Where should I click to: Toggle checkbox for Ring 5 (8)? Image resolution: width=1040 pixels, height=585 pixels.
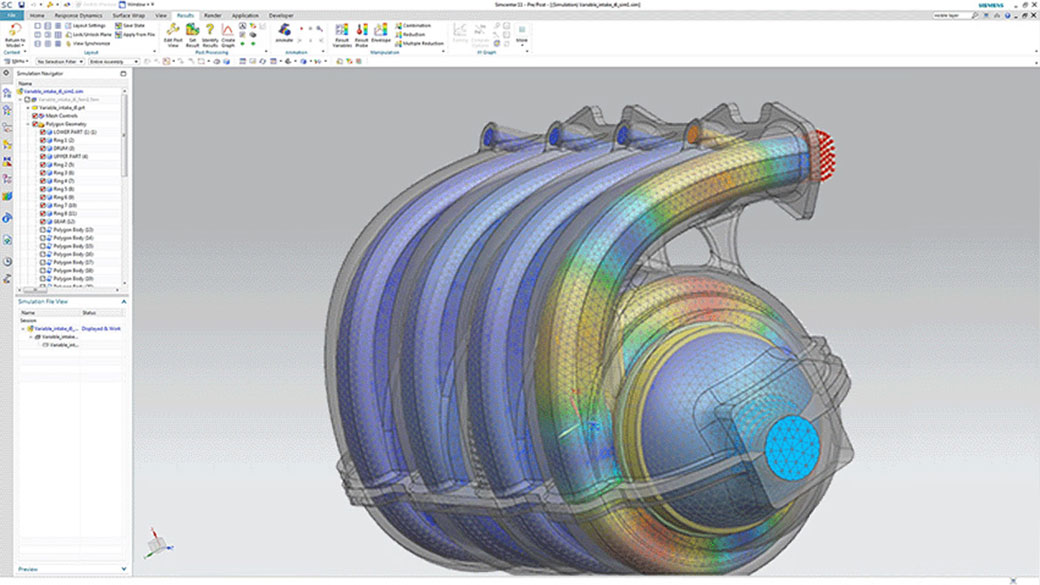(43, 189)
